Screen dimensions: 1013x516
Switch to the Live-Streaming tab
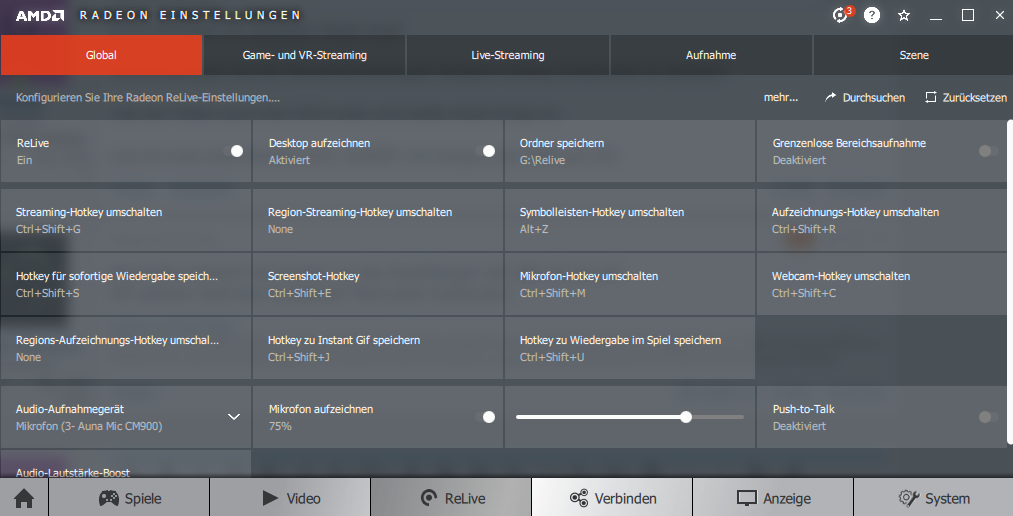[x=508, y=55]
